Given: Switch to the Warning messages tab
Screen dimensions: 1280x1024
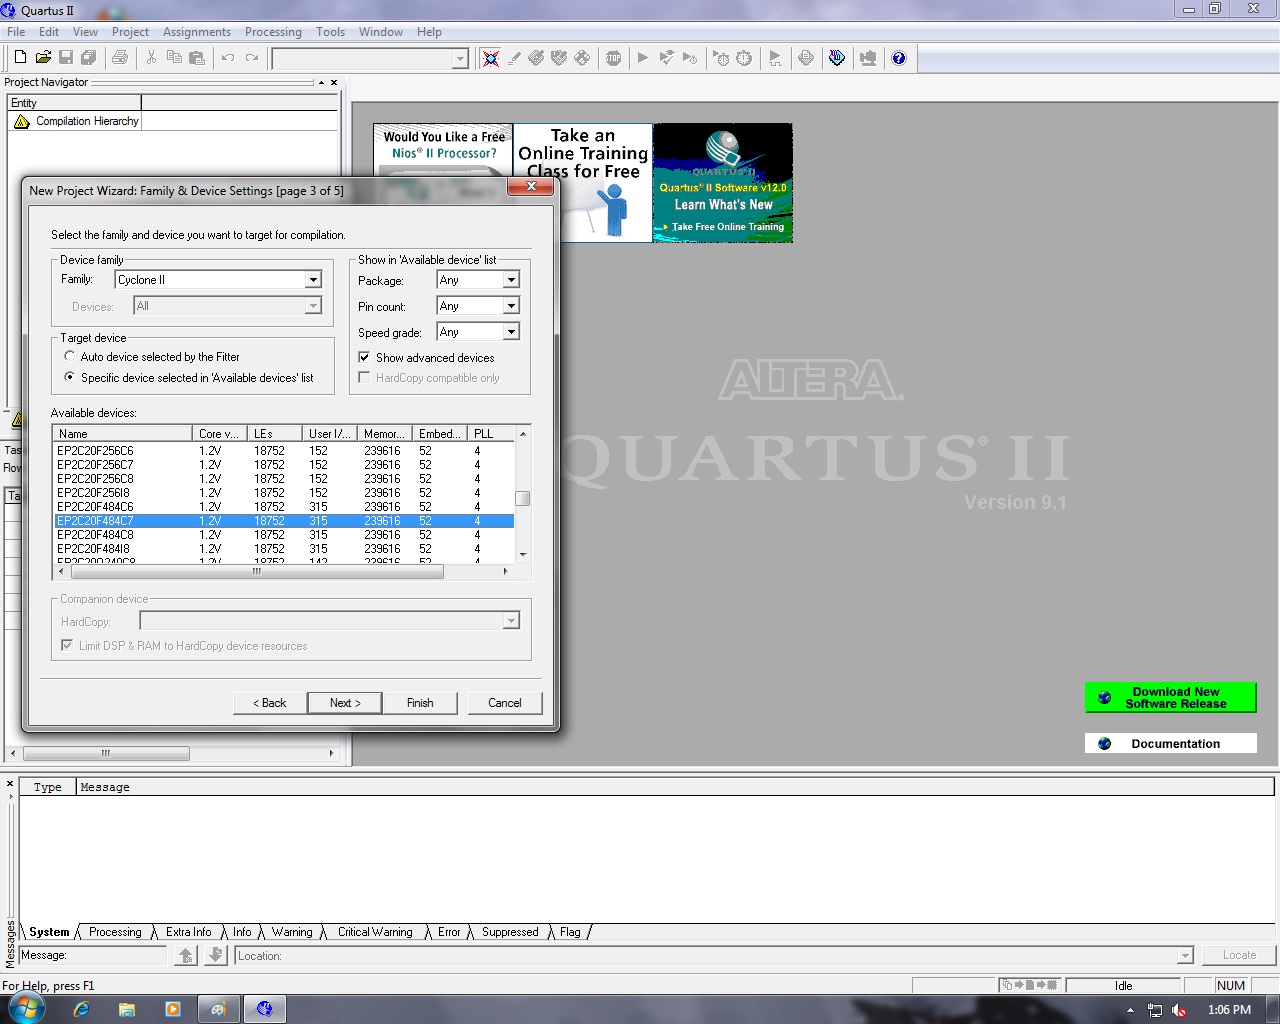Looking at the screenshot, I should [291, 931].
